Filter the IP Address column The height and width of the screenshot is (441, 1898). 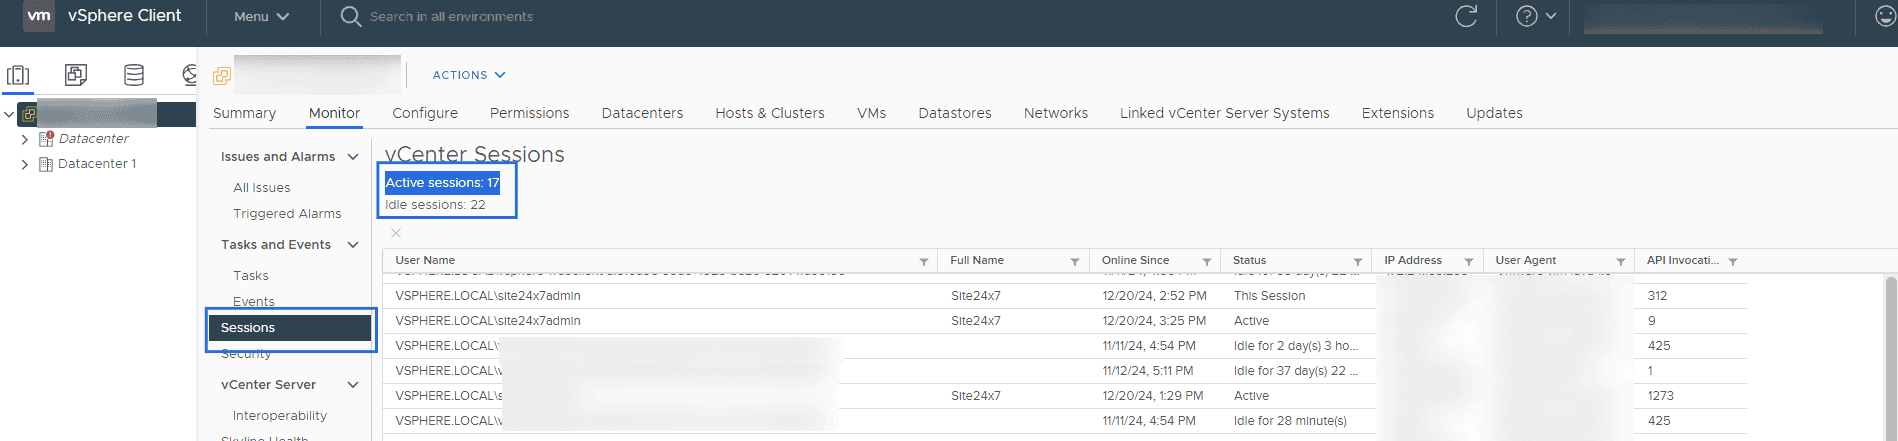1468,261
